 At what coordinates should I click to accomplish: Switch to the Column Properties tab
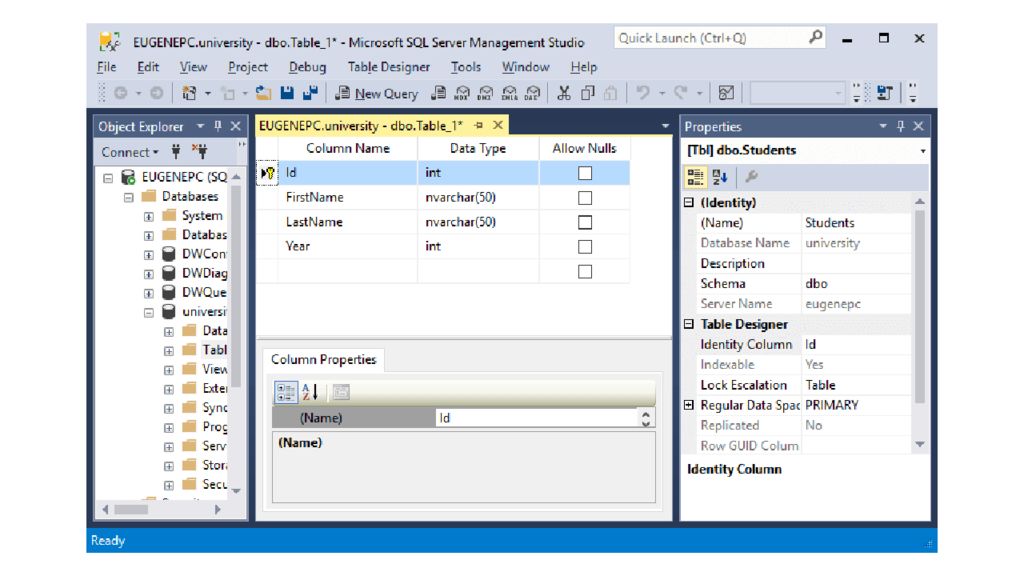(323, 360)
